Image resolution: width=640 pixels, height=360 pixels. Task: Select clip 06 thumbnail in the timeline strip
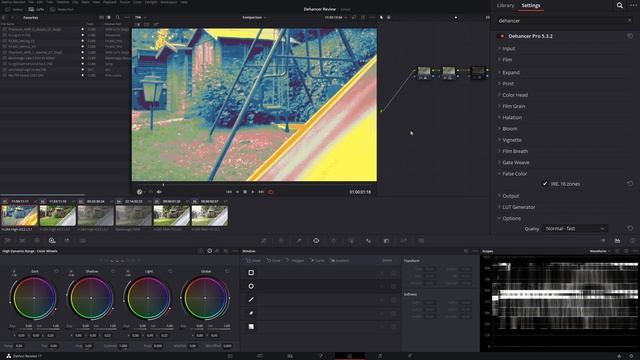210,216
